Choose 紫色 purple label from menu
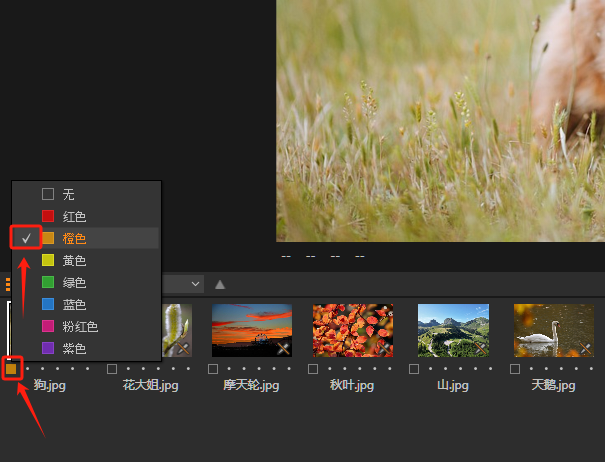Image resolution: width=605 pixels, height=462 pixels. point(86,349)
